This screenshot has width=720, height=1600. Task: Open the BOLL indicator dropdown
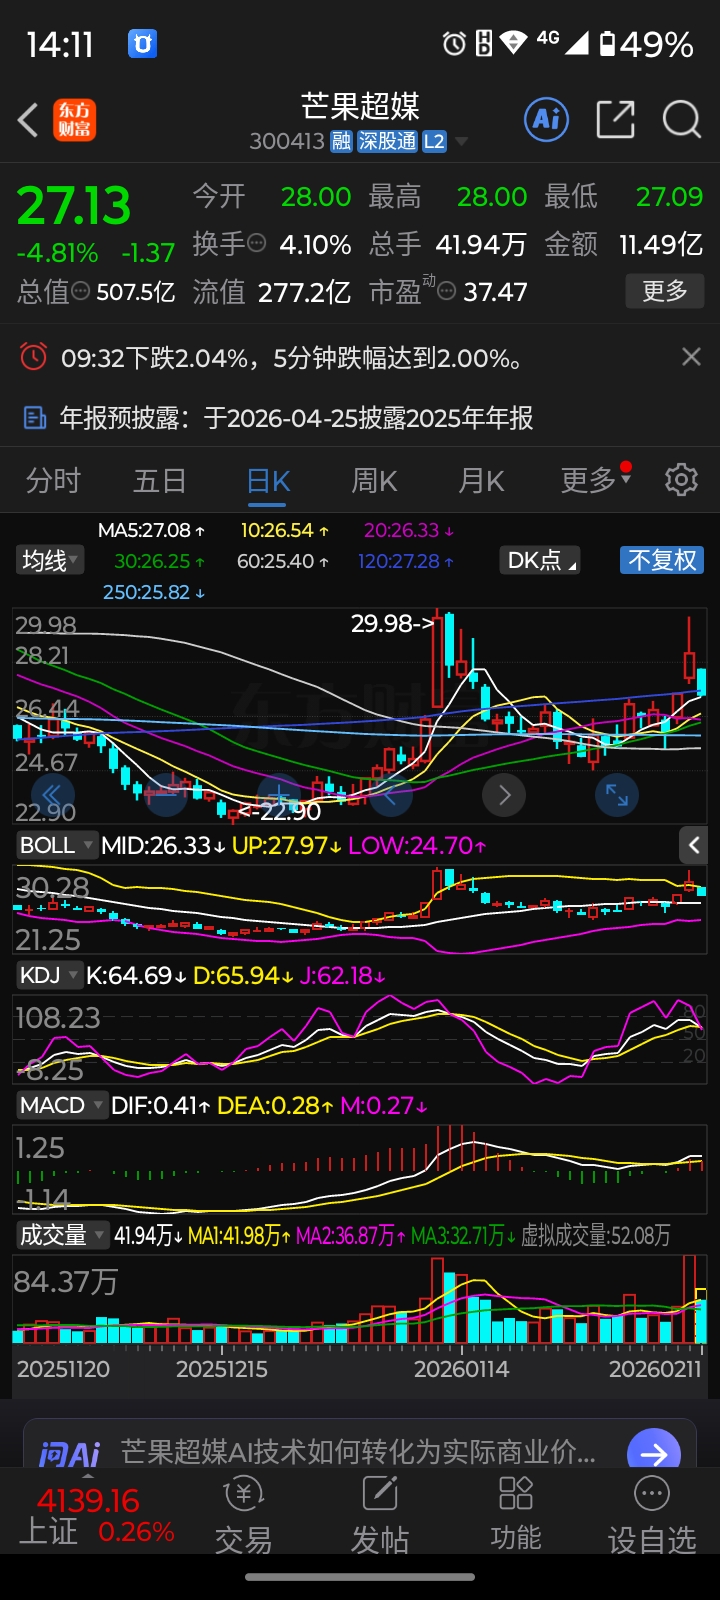click(56, 845)
